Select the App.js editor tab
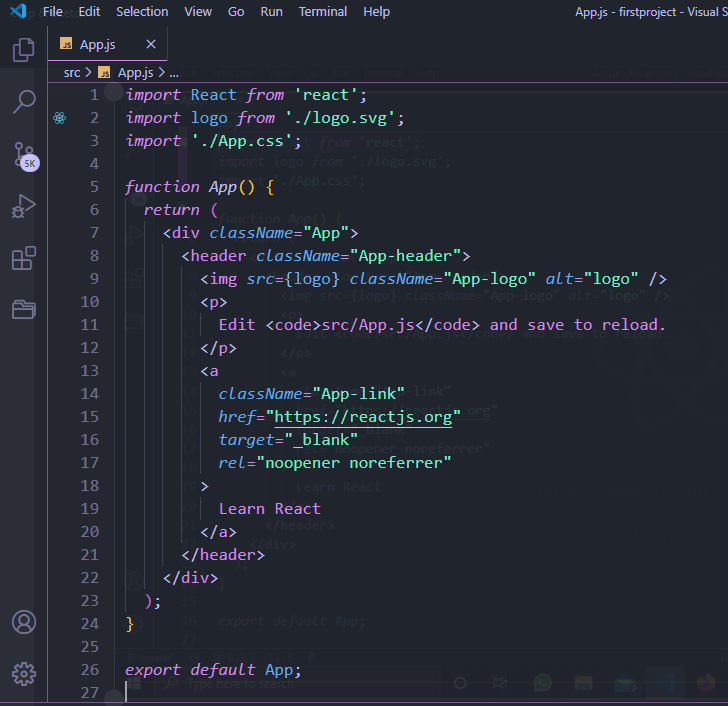This screenshot has width=728, height=706. [x=98, y=45]
